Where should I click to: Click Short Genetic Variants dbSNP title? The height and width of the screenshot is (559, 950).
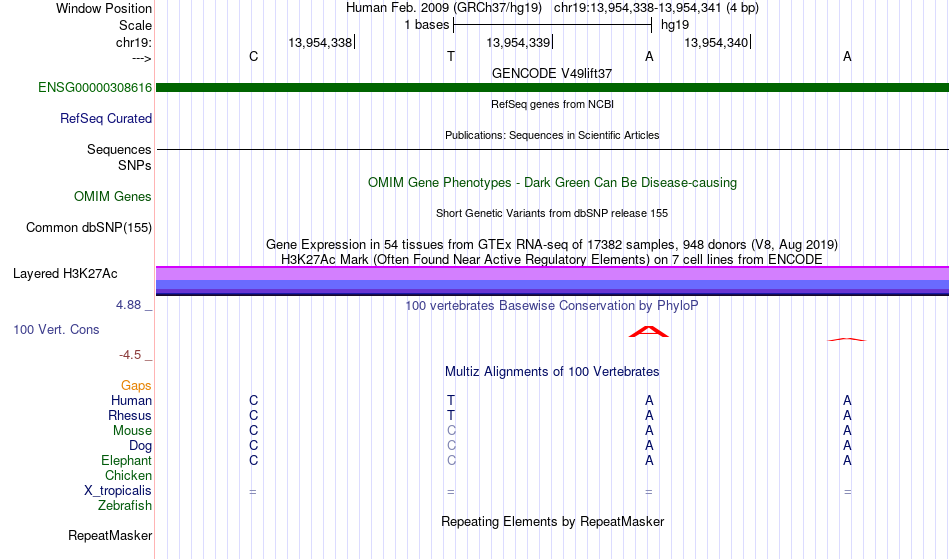click(x=552, y=213)
